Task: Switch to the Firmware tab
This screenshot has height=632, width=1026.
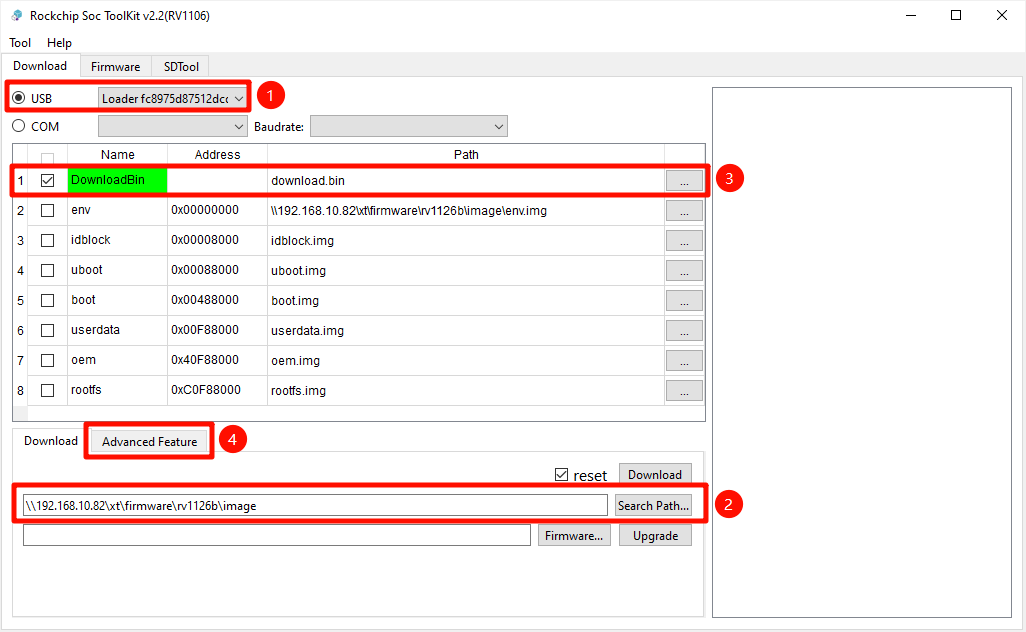Action: click(115, 67)
